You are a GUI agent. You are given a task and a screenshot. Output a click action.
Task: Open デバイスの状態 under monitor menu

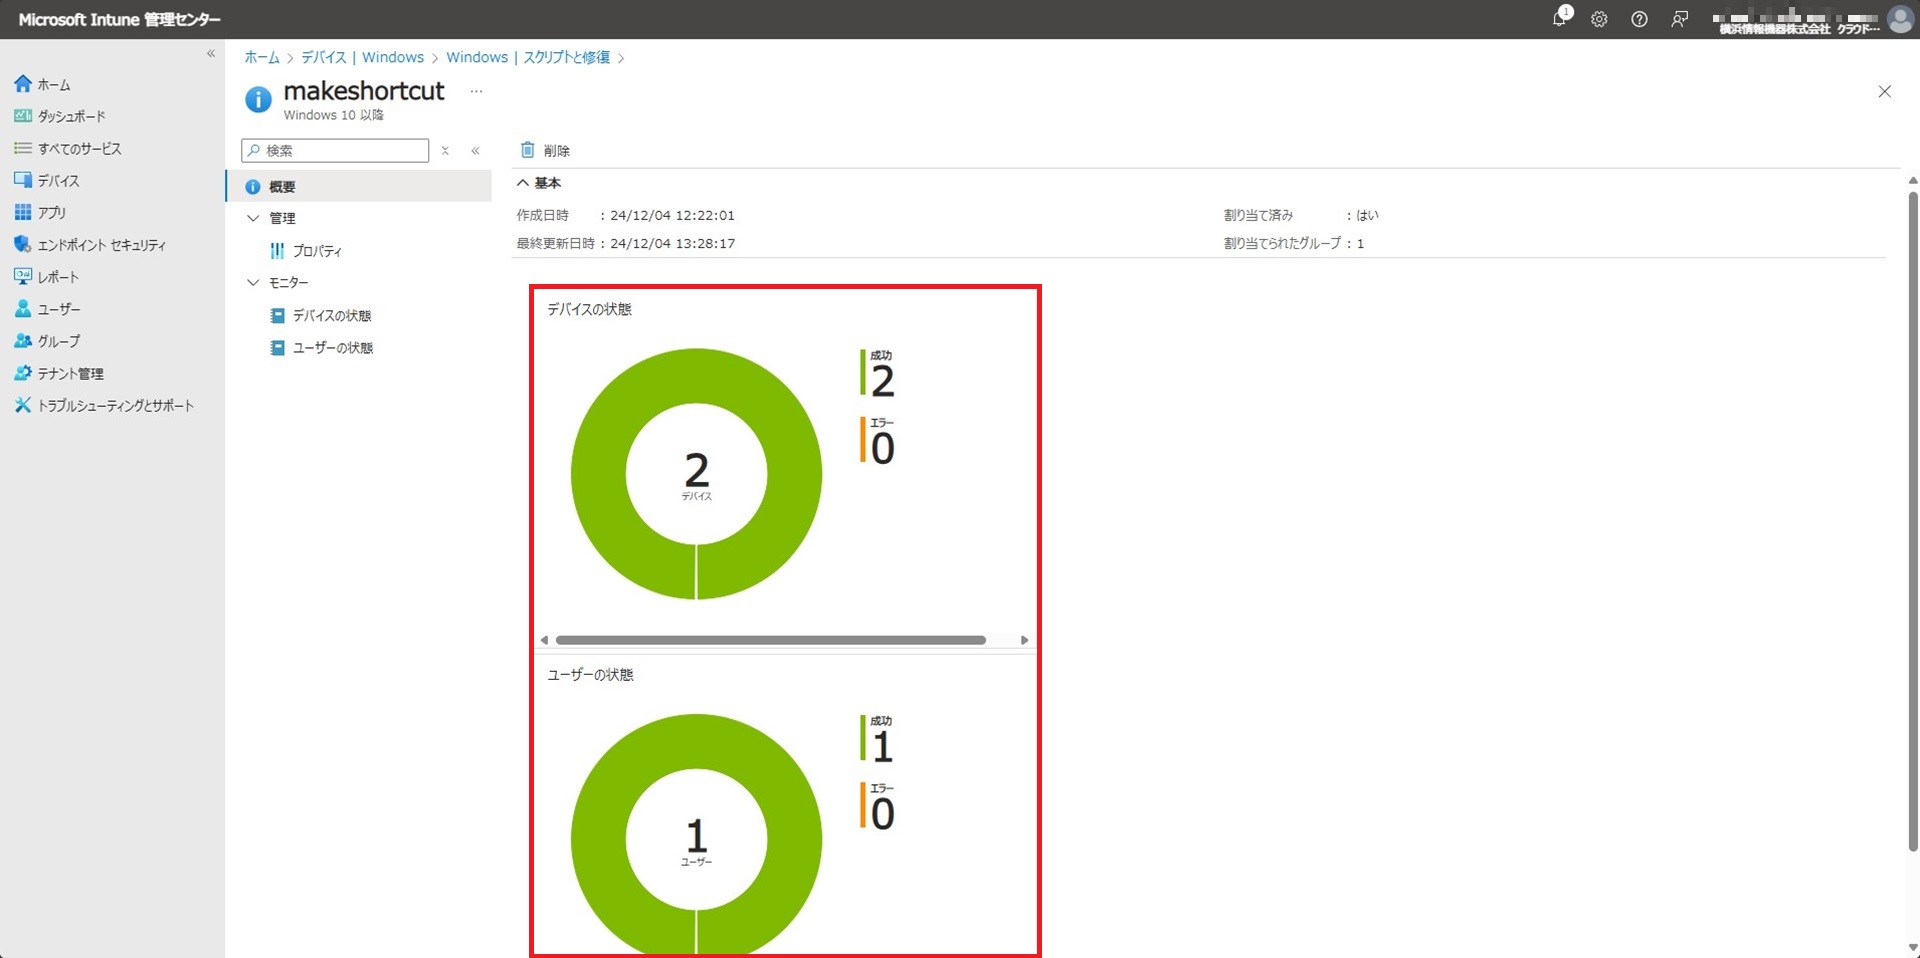[331, 316]
